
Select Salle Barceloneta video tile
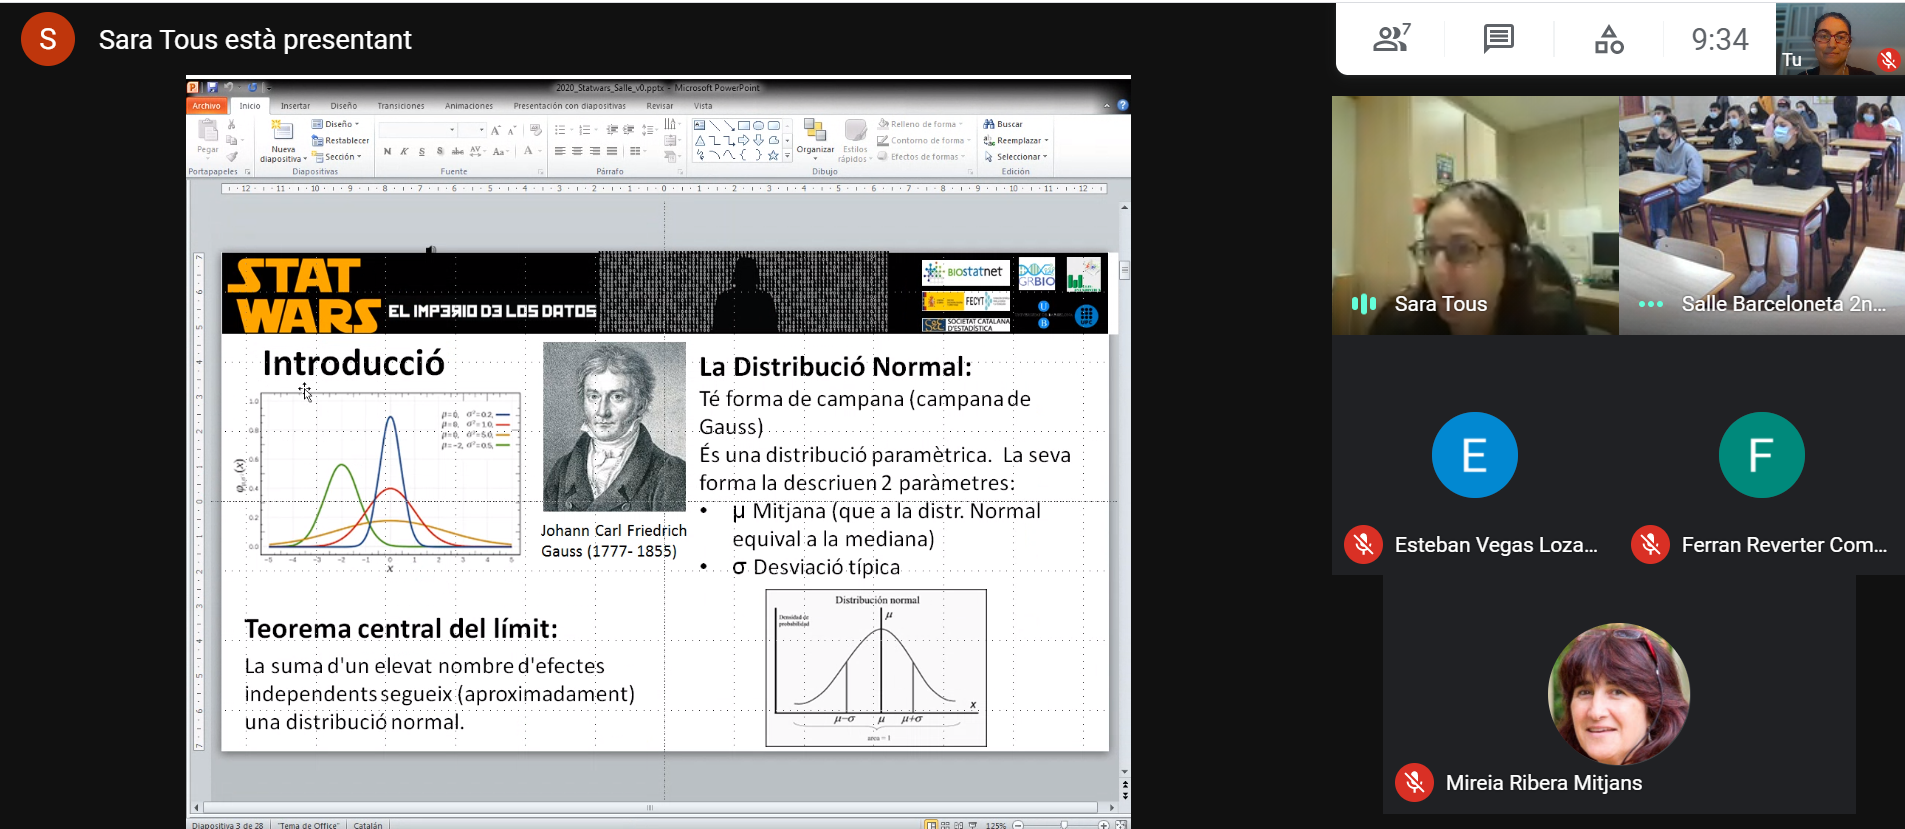tap(1762, 215)
